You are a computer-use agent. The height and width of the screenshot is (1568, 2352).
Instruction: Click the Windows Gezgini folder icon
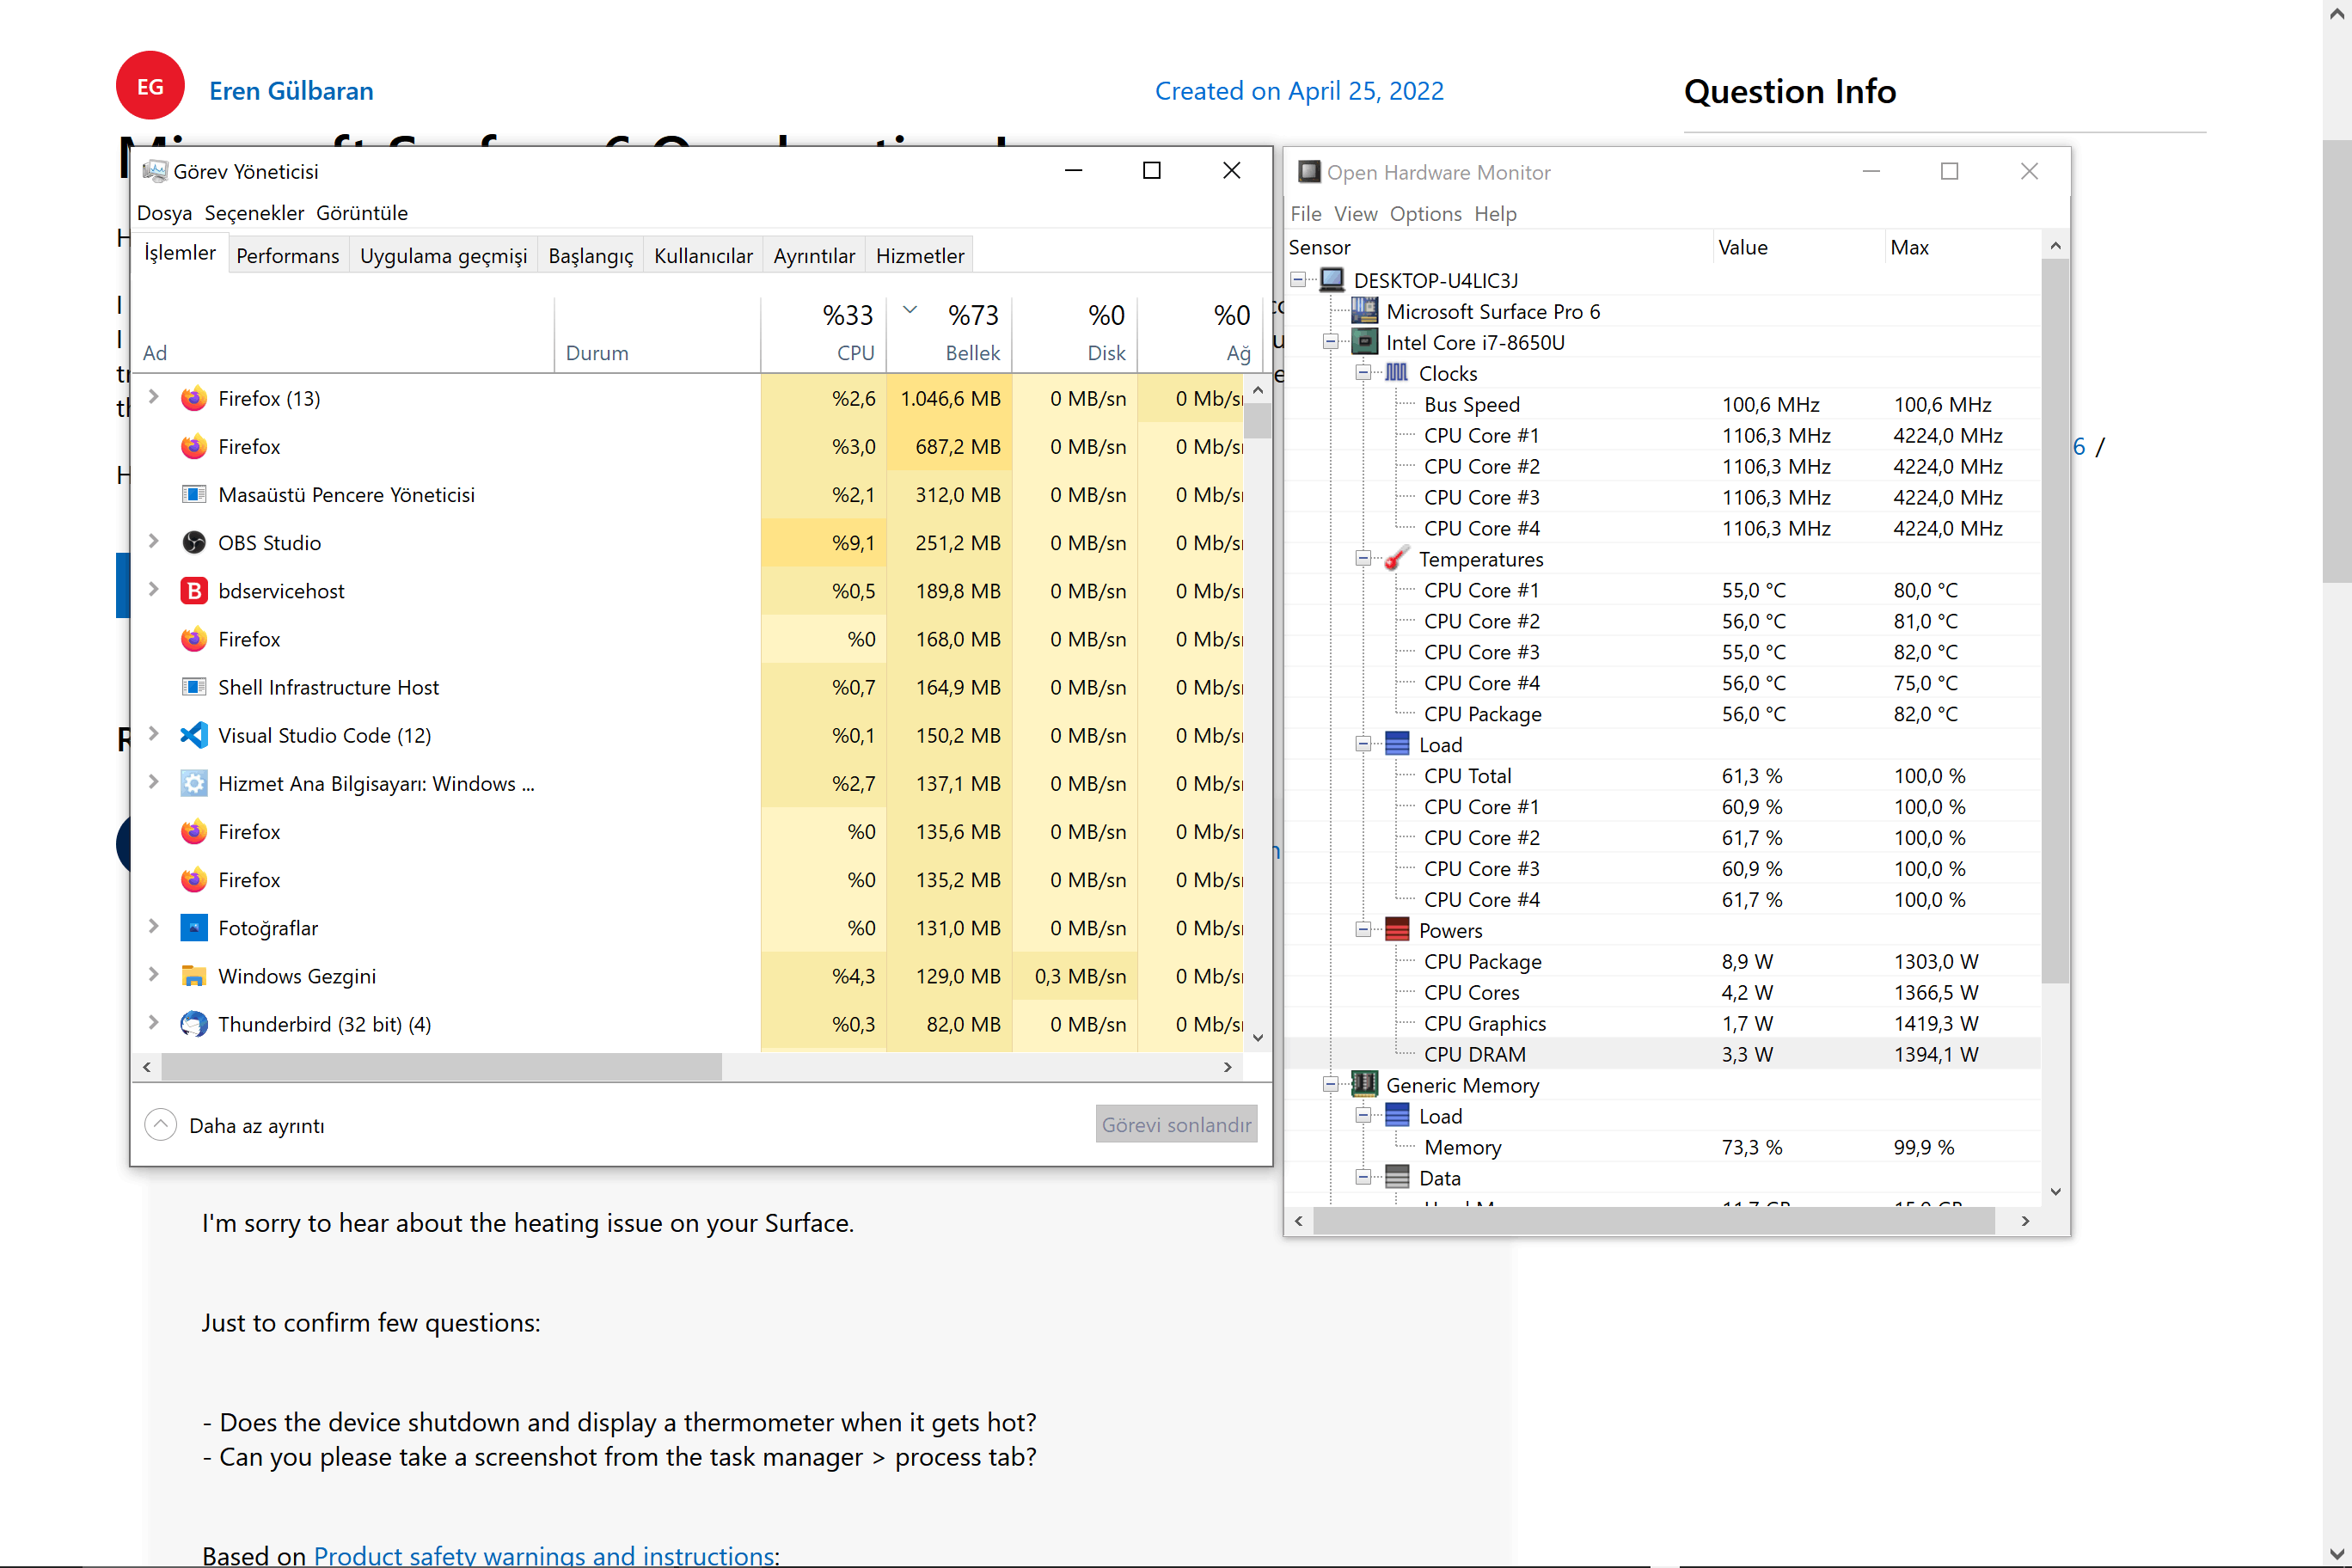coord(194,976)
